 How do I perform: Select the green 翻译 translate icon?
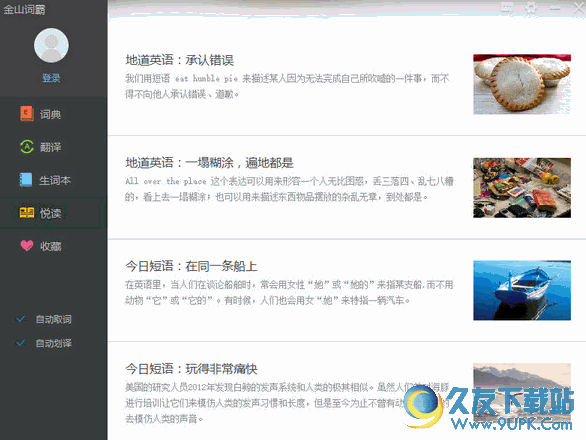(x=27, y=147)
